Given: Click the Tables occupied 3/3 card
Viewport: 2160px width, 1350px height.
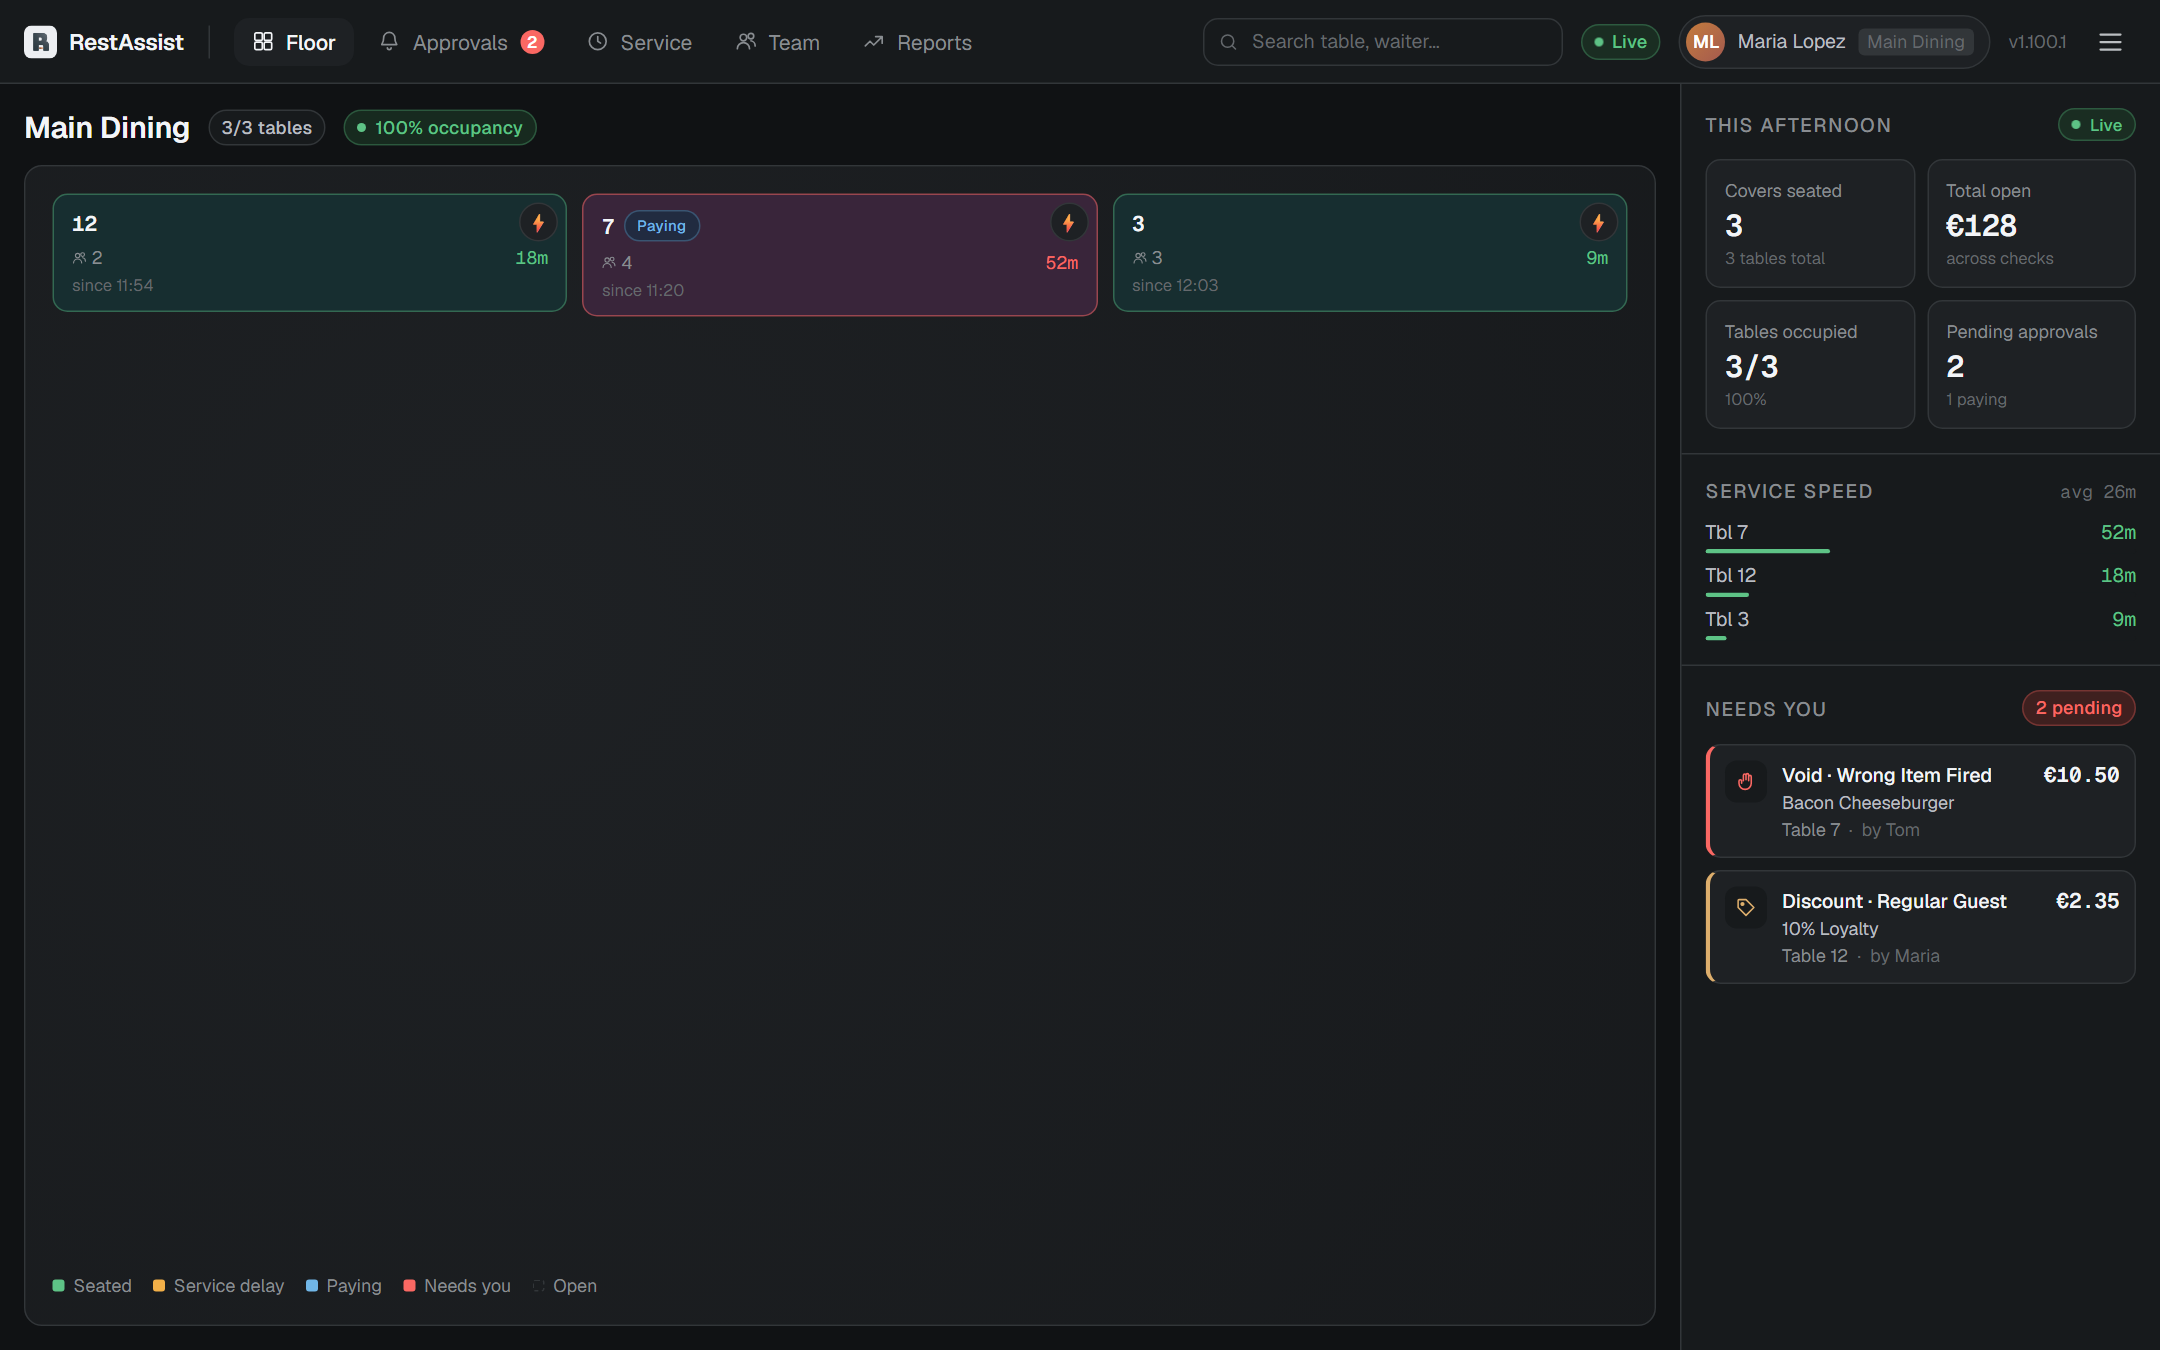Looking at the screenshot, I should click(1810, 365).
